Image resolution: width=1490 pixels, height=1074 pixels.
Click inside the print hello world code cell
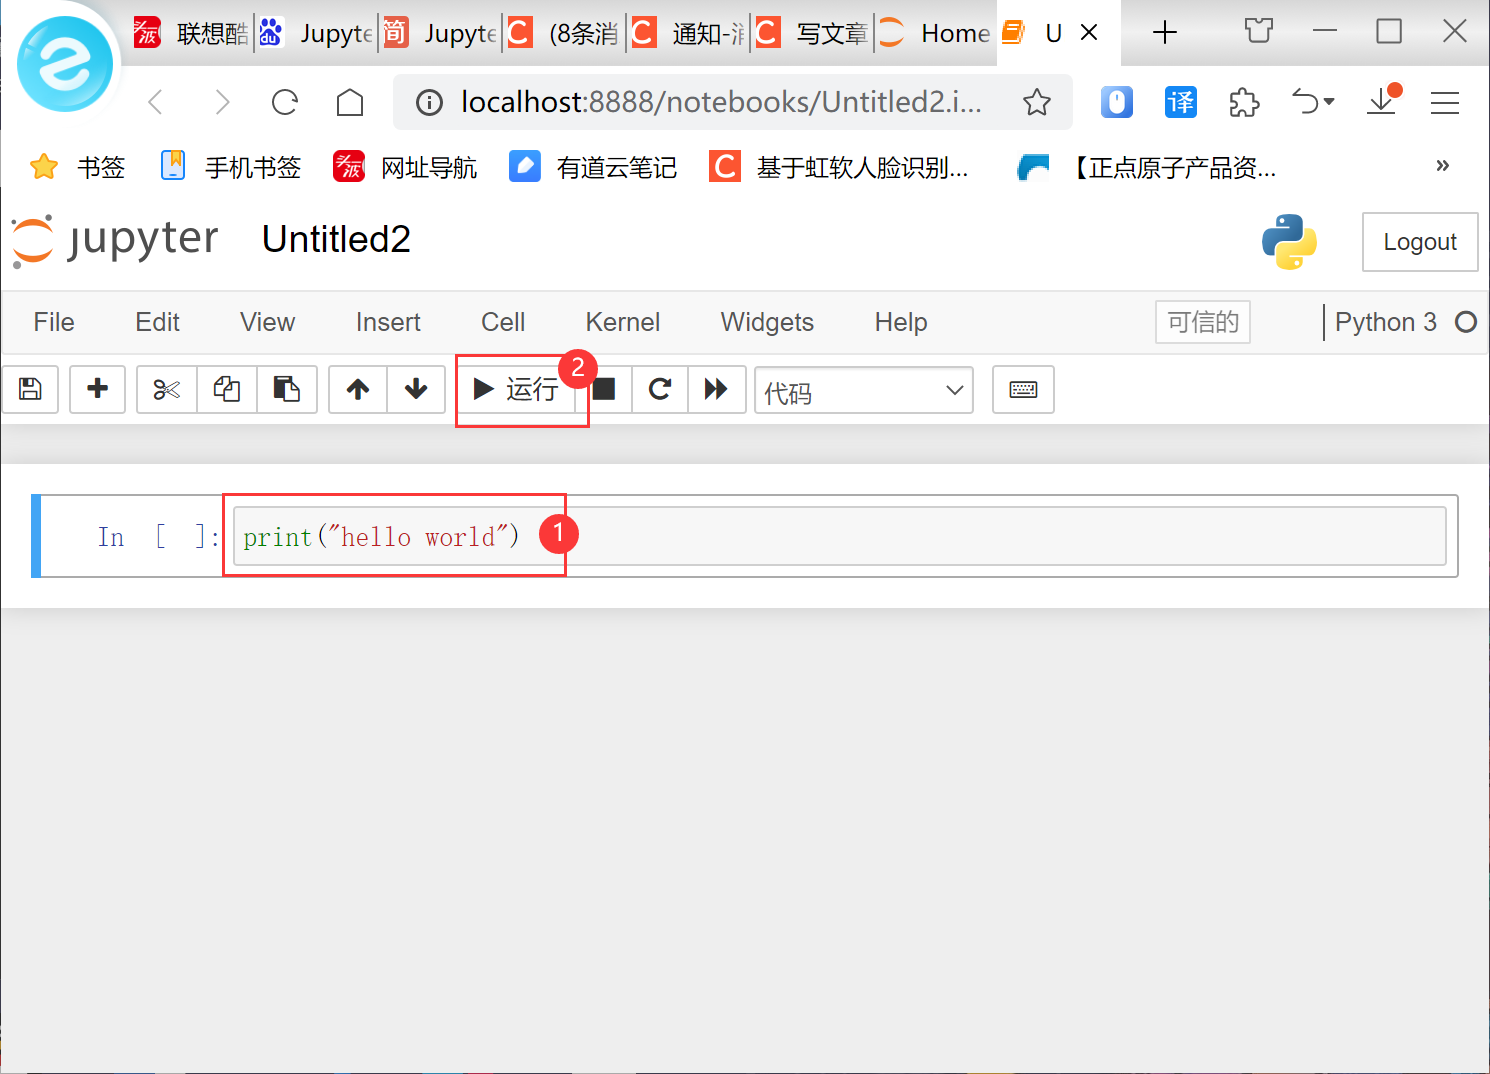click(380, 536)
